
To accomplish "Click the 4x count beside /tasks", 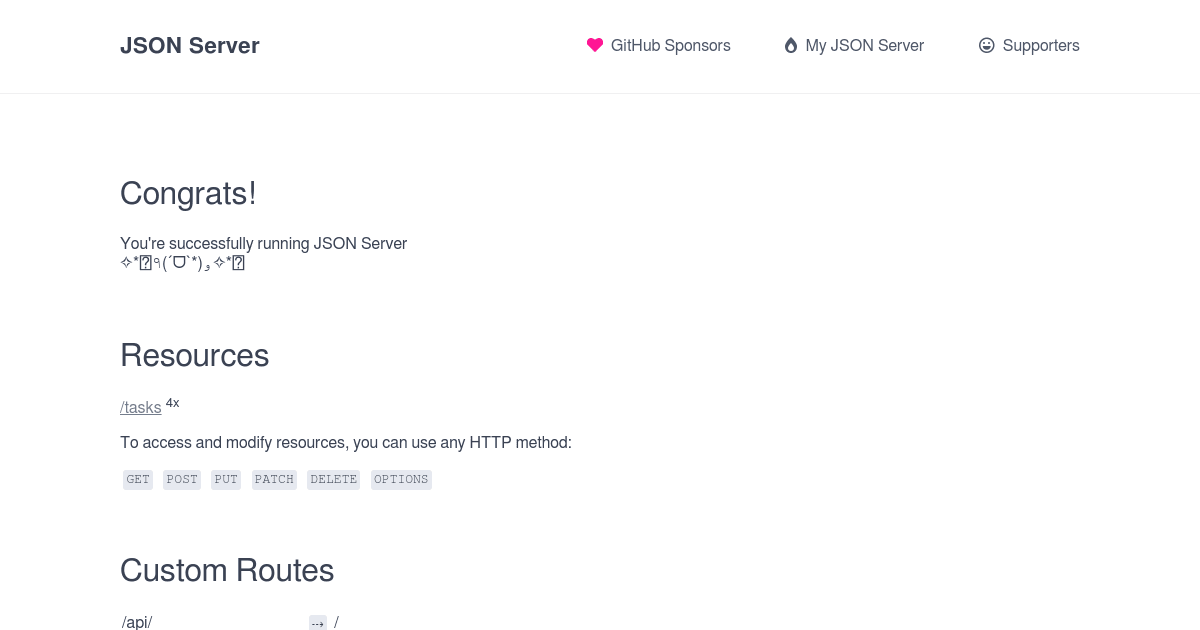I will click(x=172, y=403).
